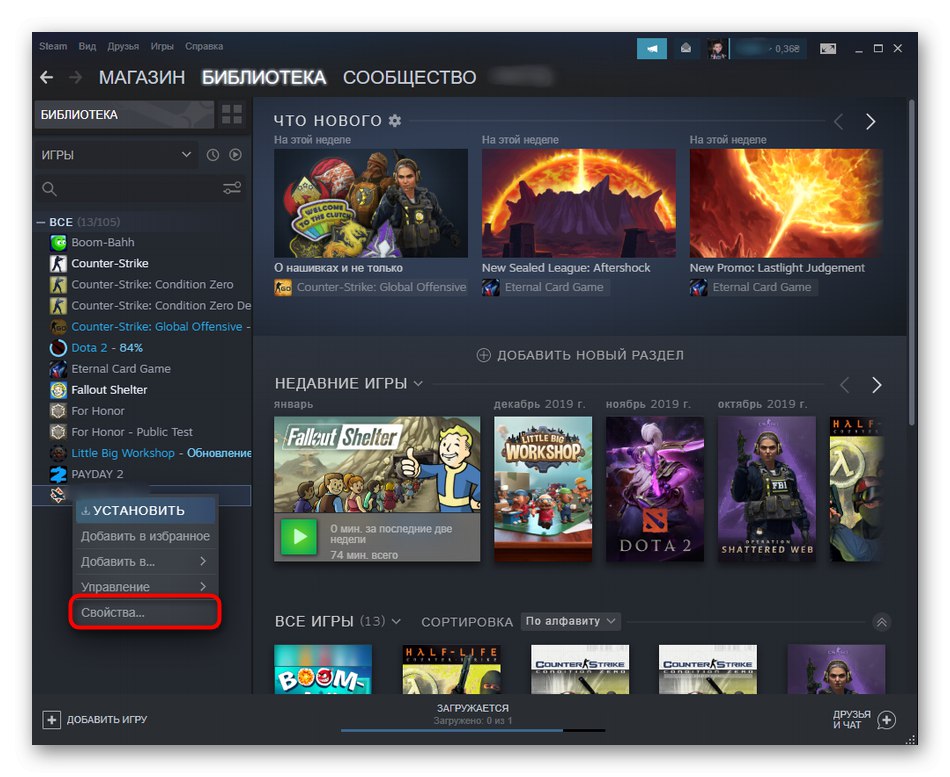Open the Little Big Workshop cover
The height and width of the screenshot is (777, 950).
pyautogui.click(x=543, y=489)
